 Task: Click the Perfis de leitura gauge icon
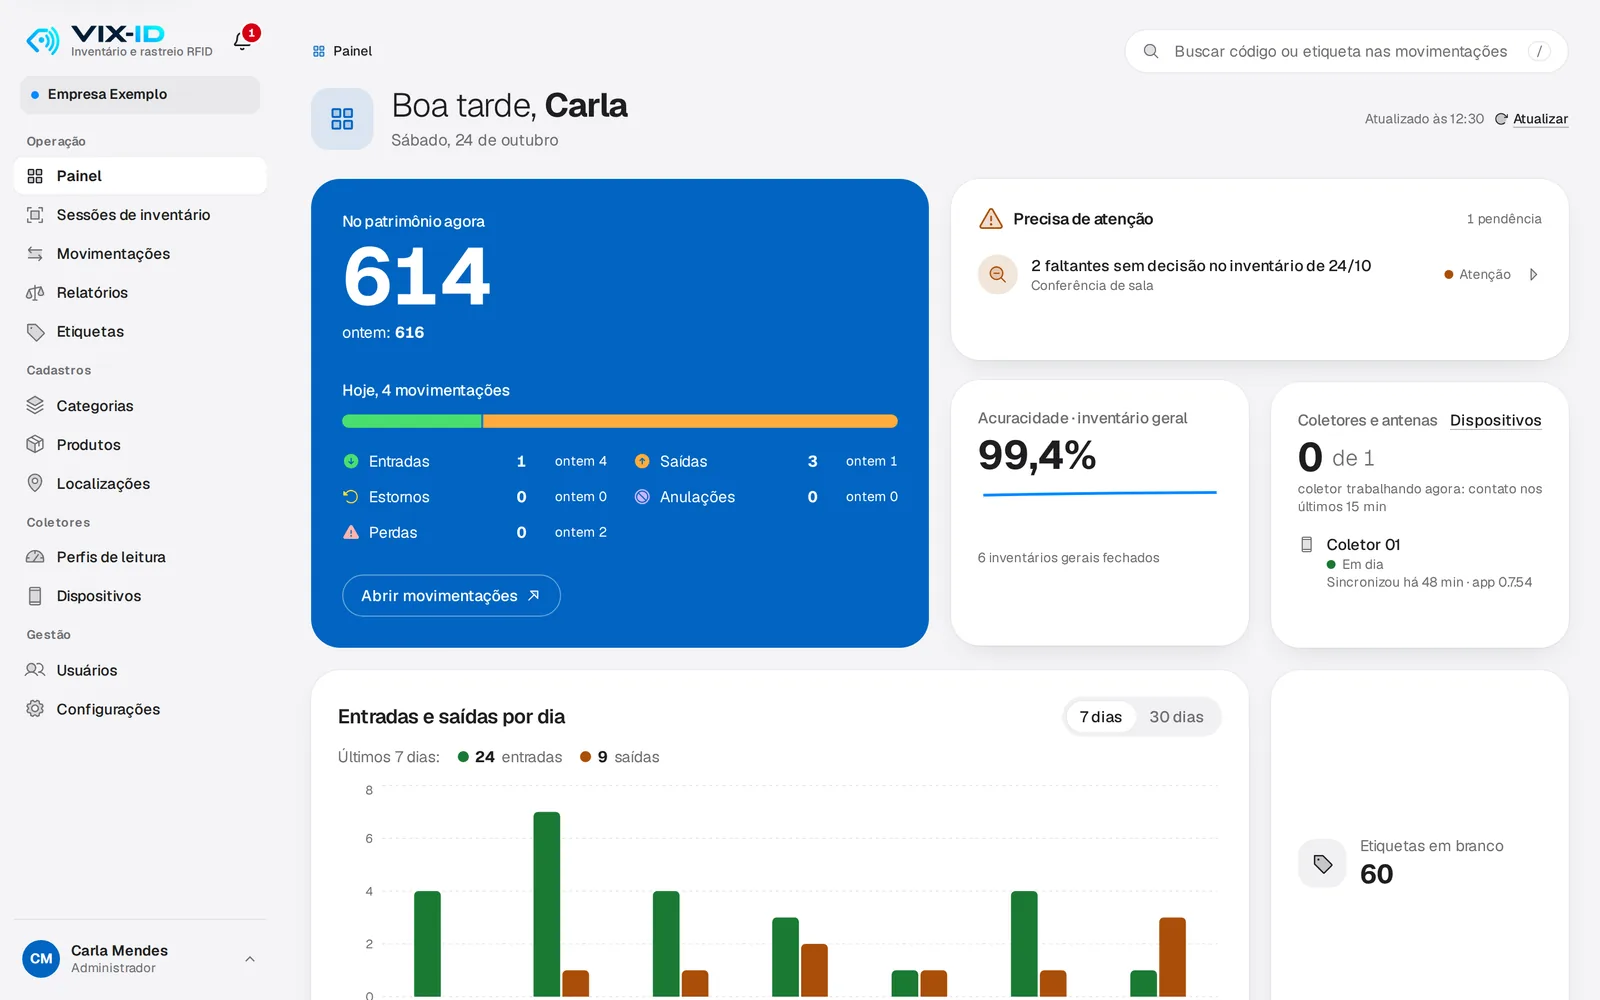click(35, 557)
